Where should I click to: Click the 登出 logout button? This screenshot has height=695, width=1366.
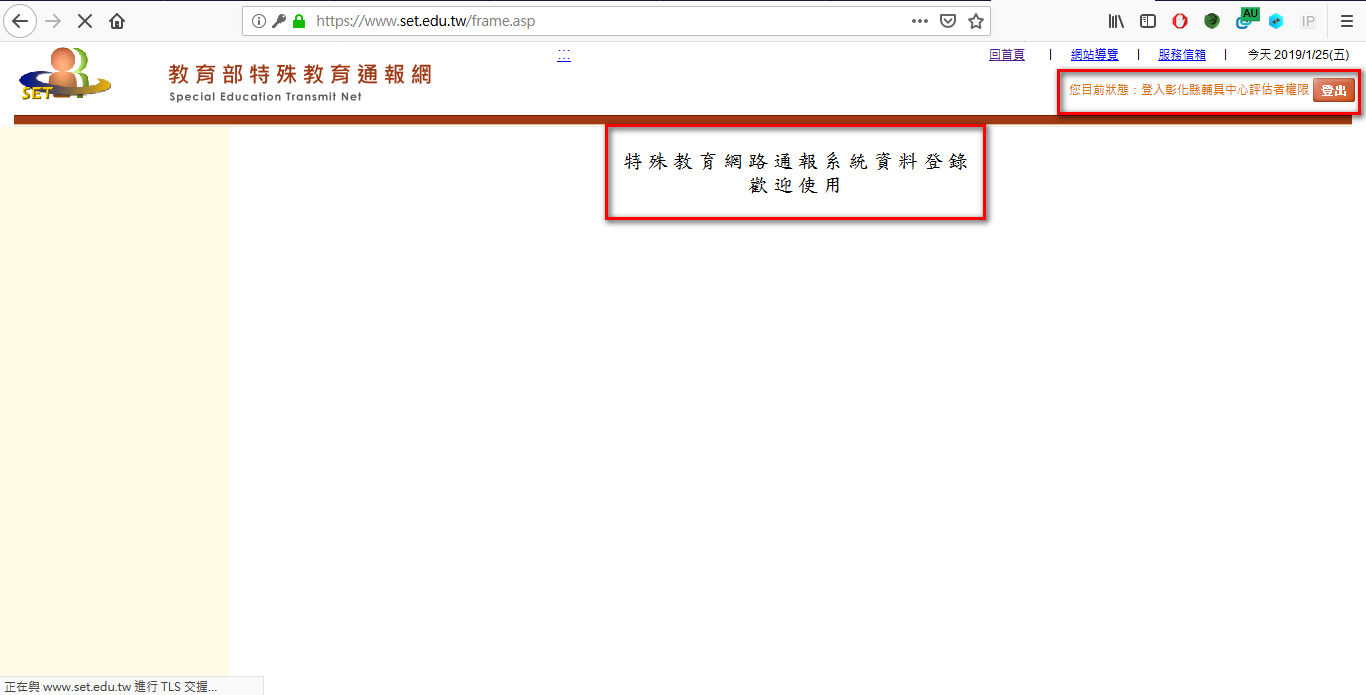(x=1334, y=90)
